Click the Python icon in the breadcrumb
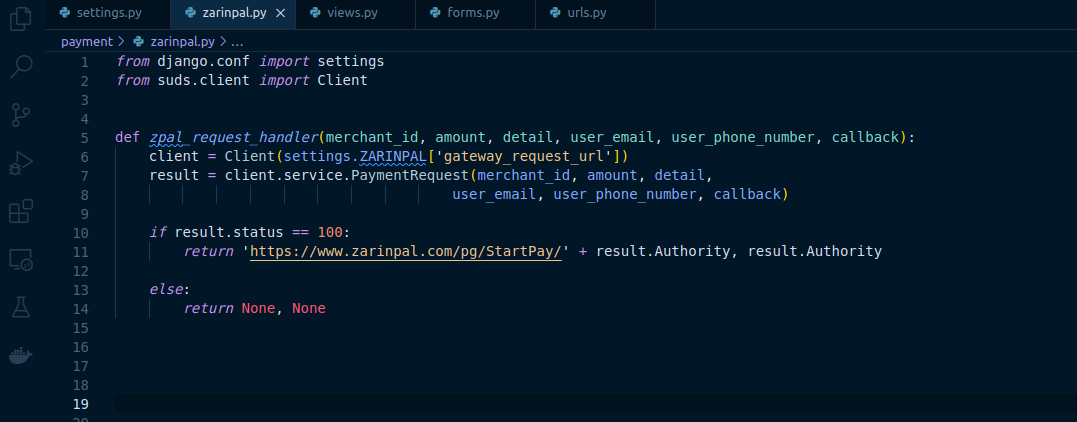Viewport: 1077px width, 422px height. pos(139,41)
